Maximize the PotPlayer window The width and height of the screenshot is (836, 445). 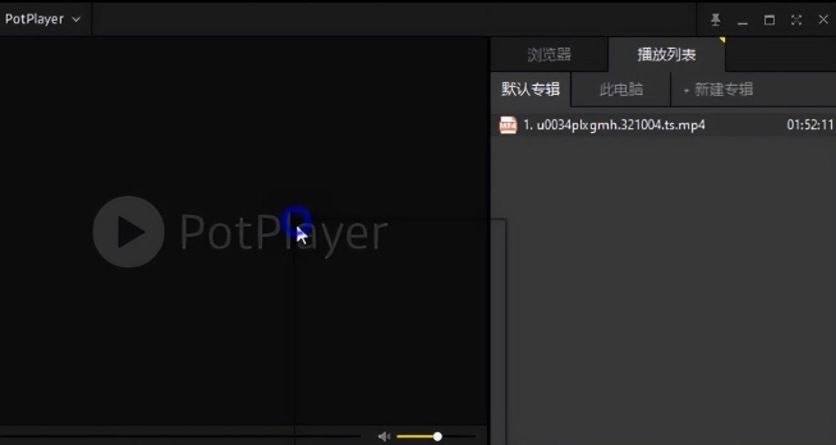(769, 20)
